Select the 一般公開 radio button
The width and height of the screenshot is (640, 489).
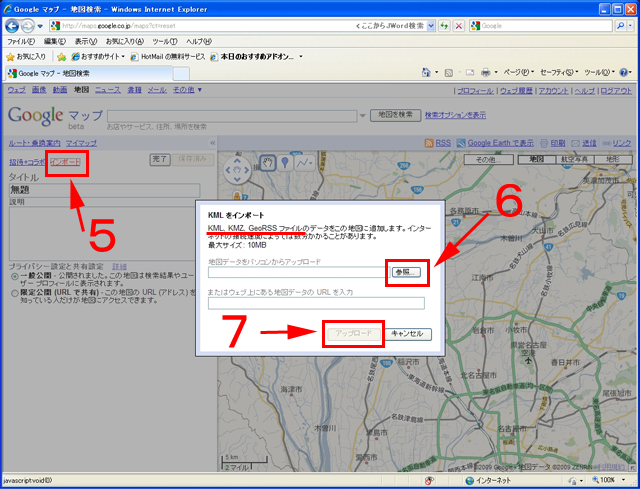(x=15, y=276)
